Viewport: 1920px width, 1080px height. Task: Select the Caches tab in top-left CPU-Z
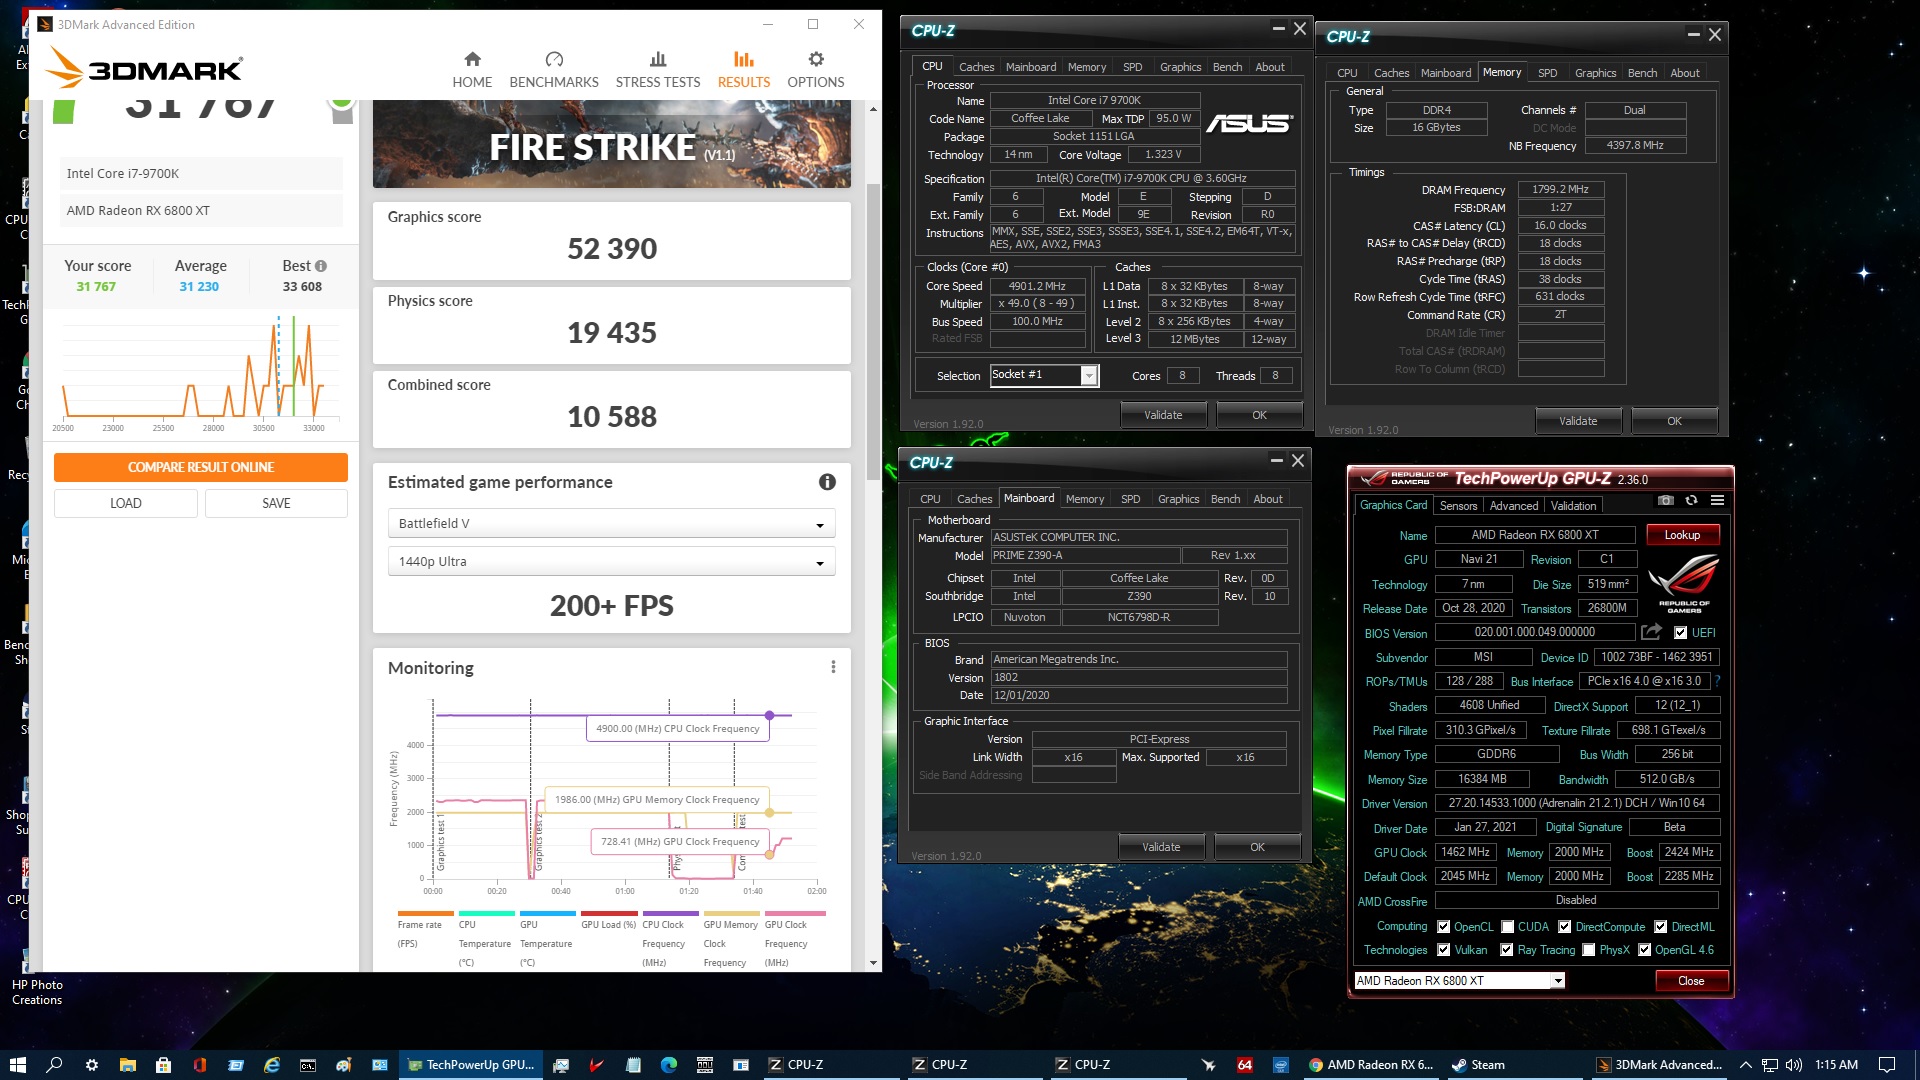pos(976,67)
